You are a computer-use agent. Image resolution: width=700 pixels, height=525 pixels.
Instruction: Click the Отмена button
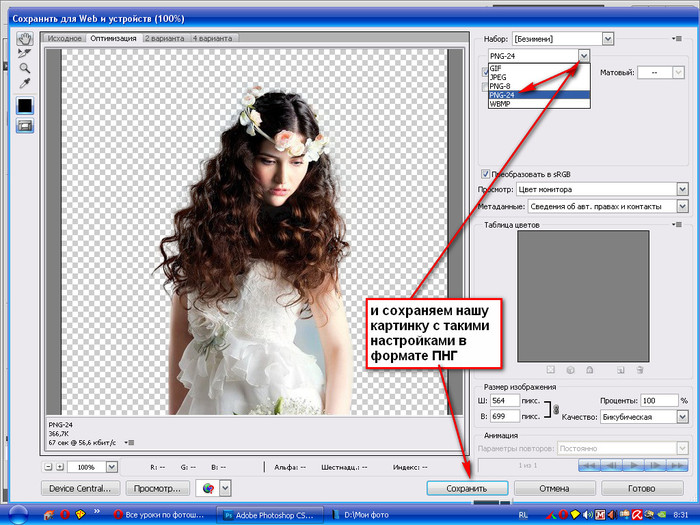tap(554, 488)
